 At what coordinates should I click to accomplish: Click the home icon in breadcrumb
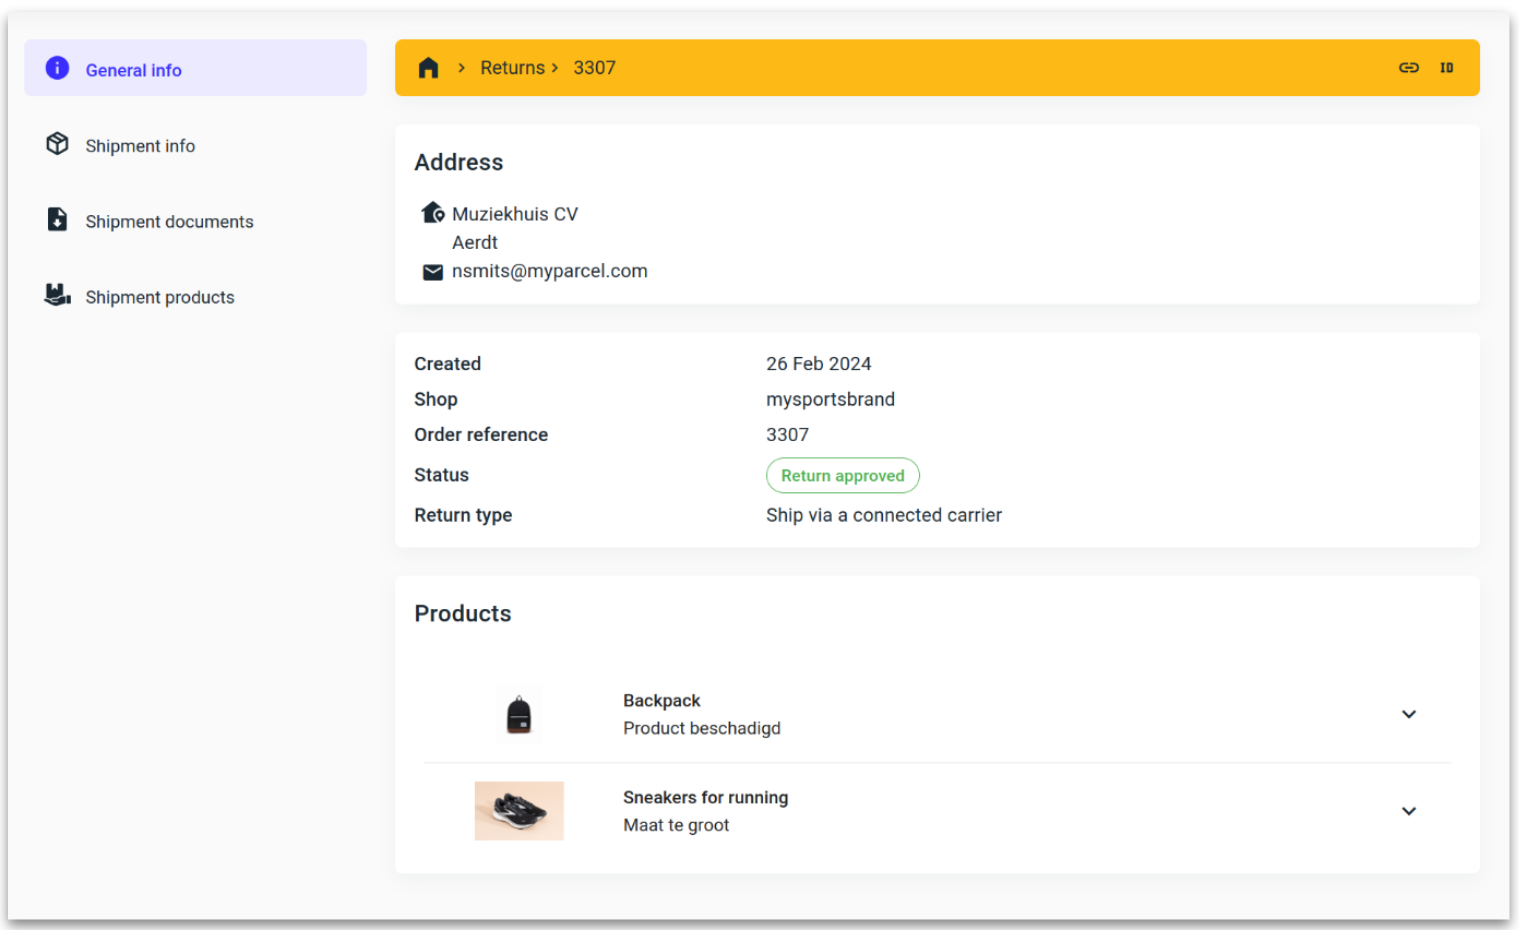point(428,68)
